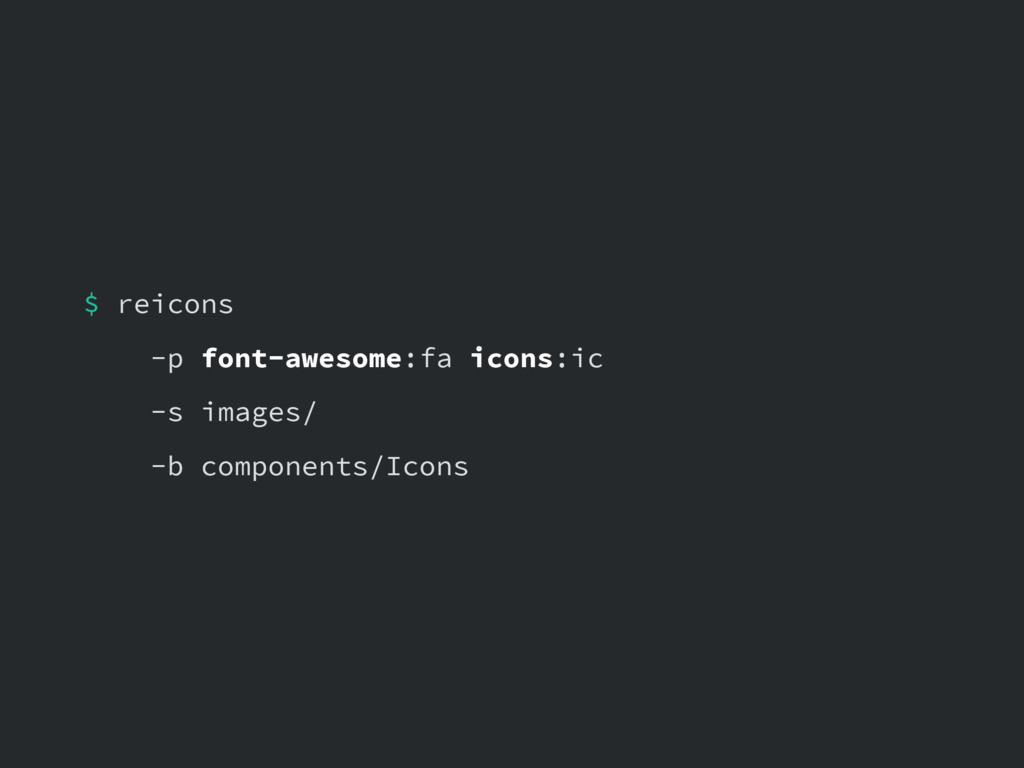
Task: Click the -s flag
Action: click(167, 413)
